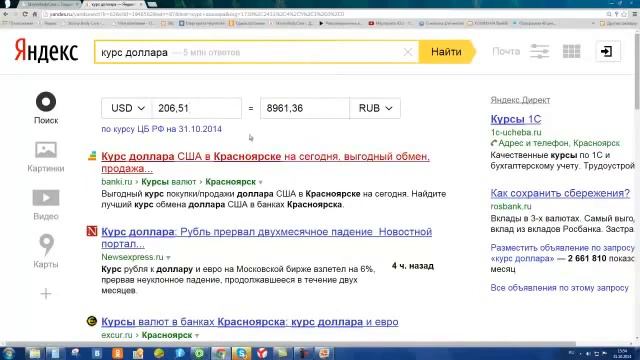Open Как сохранить сбережения ad
Screen dimensions: 640x360
pyautogui.click(x=560, y=193)
